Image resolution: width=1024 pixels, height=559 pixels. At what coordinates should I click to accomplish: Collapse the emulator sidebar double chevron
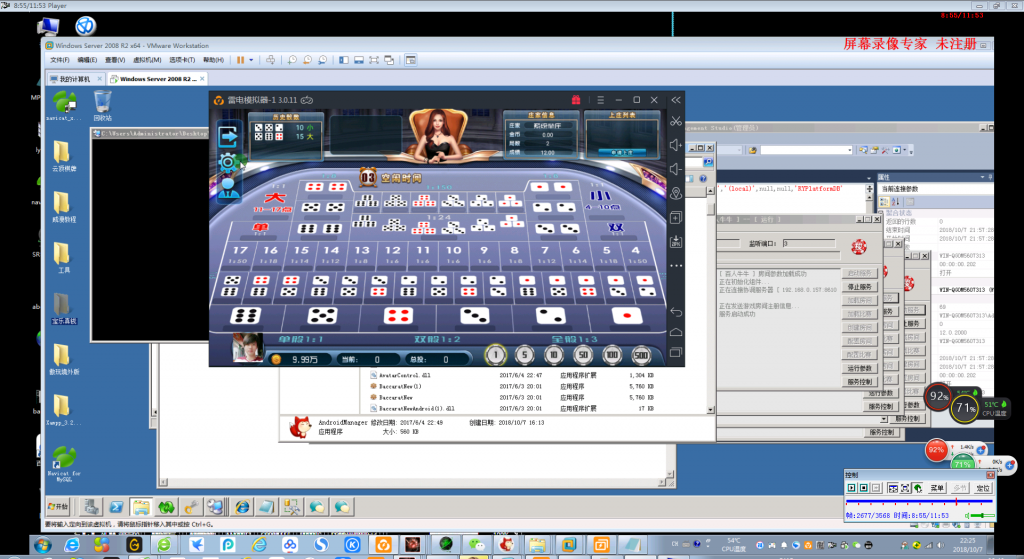tap(676, 100)
